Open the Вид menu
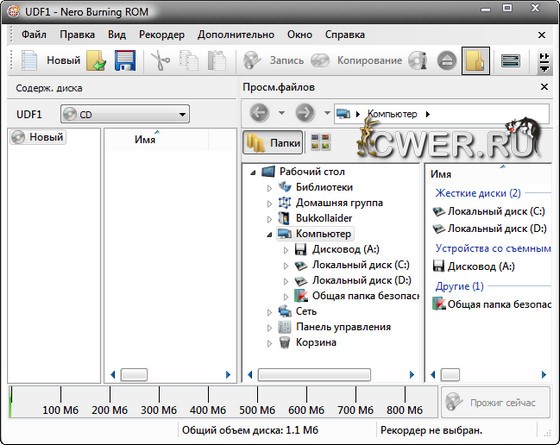The image size is (560, 445). click(117, 35)
